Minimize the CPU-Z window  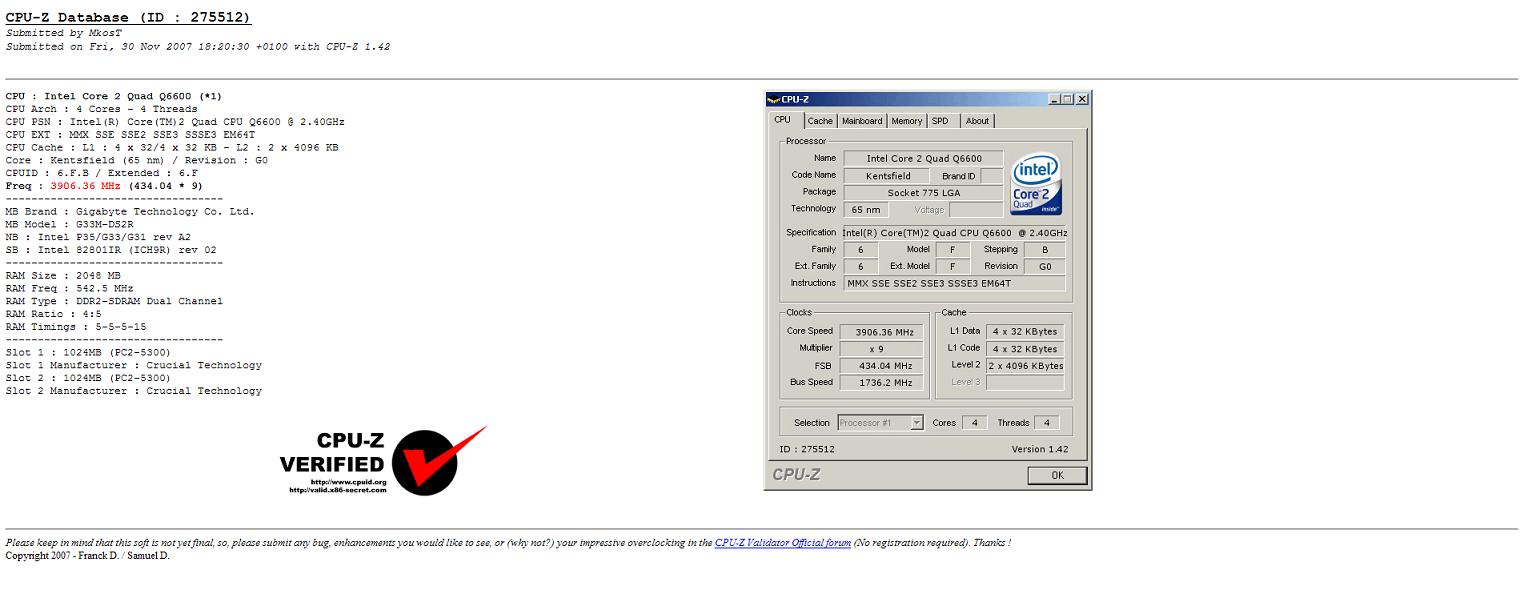1055,99
